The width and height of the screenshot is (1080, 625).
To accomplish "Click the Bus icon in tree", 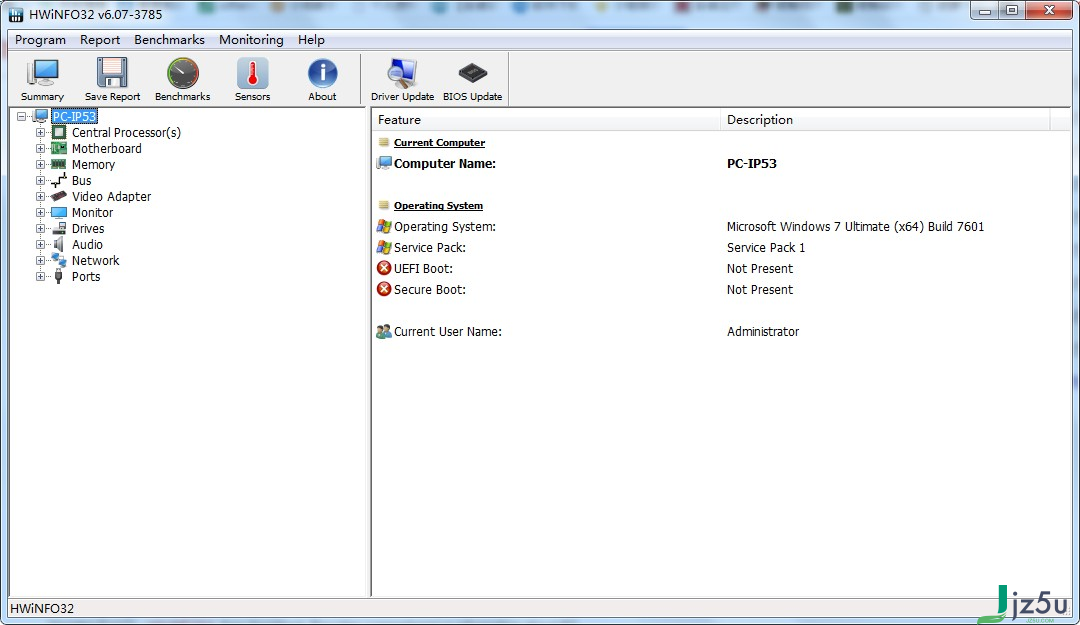I will [59, 181].
